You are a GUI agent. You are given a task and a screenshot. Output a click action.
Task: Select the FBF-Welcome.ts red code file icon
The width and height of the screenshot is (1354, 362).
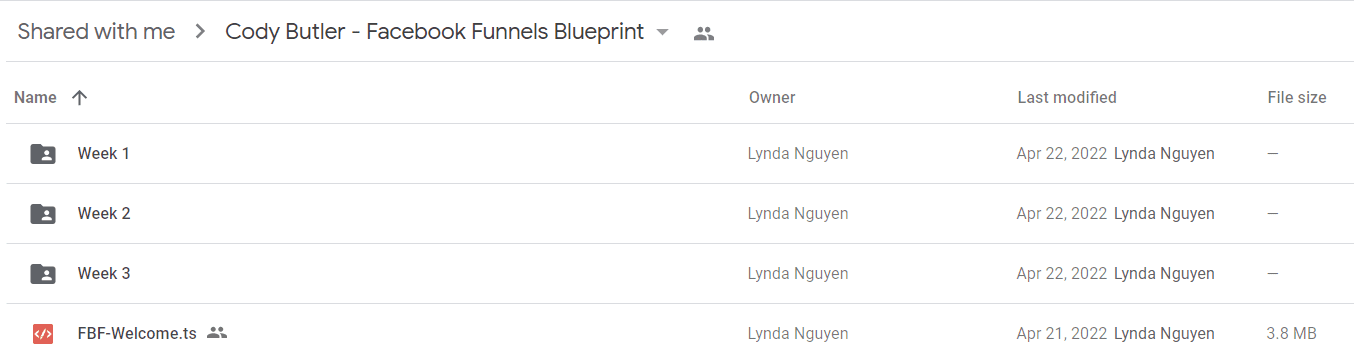(x=43, y=334)
